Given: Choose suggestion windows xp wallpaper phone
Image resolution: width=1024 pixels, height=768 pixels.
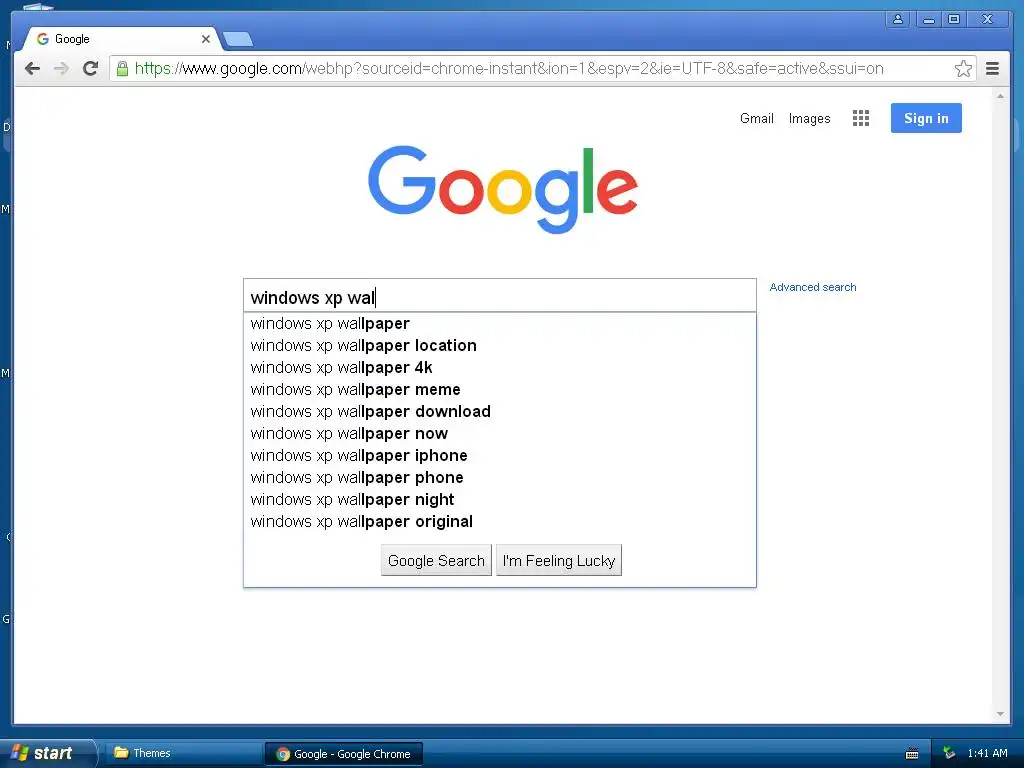Looking at the screenshot, I should coord(500,477).
